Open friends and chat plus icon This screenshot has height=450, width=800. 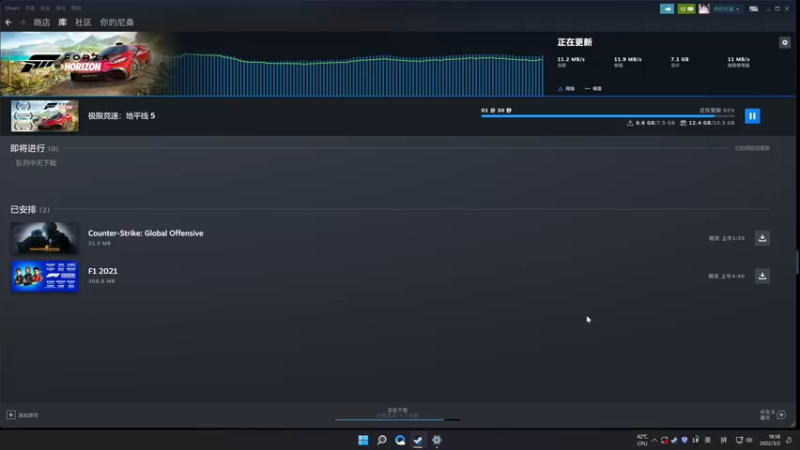tap(781, 415)
